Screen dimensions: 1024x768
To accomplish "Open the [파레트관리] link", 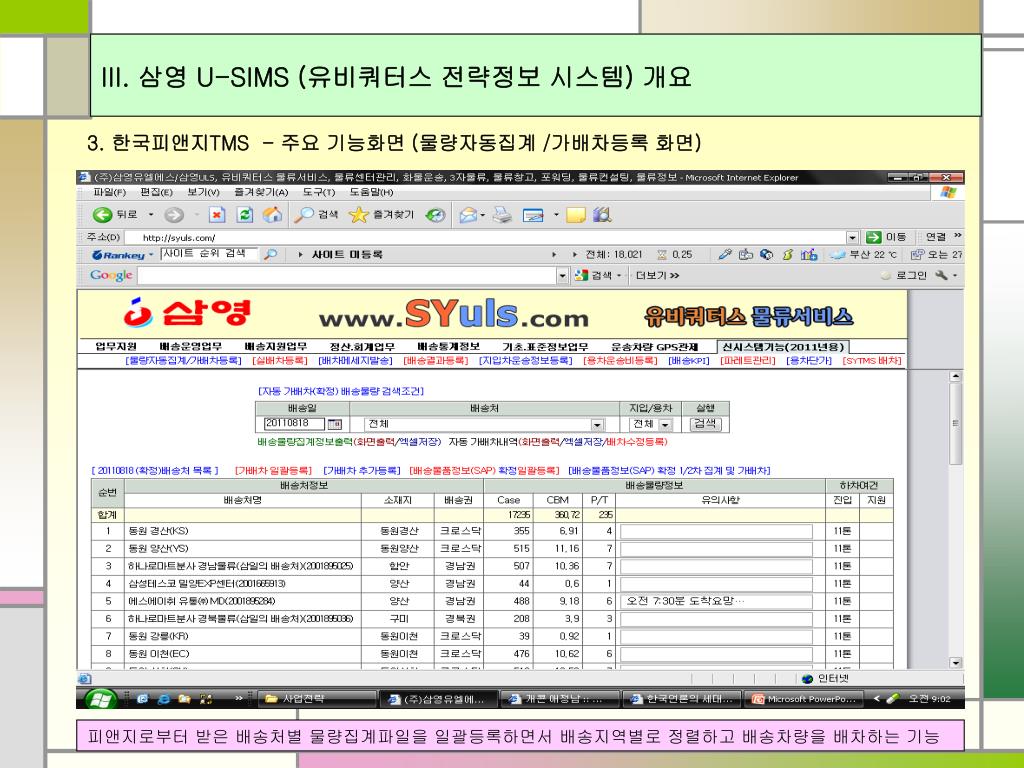I will [748, 360].
